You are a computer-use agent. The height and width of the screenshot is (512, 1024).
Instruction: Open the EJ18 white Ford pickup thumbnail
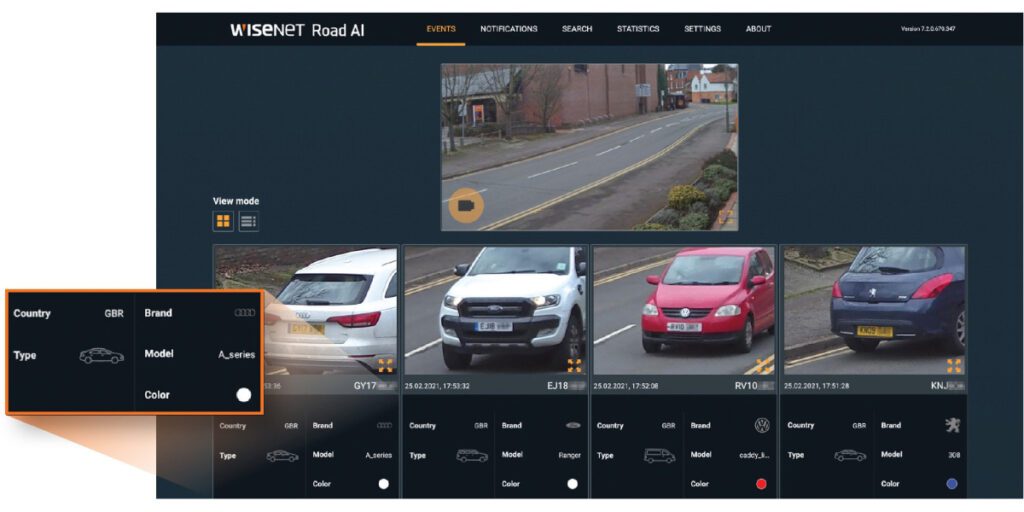[494, 310]
